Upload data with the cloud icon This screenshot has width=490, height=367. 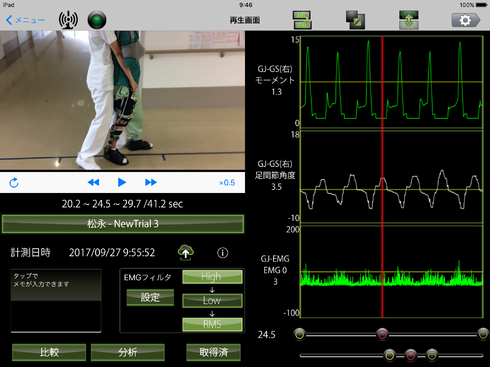pyautogui.click(x=186, y=252)
